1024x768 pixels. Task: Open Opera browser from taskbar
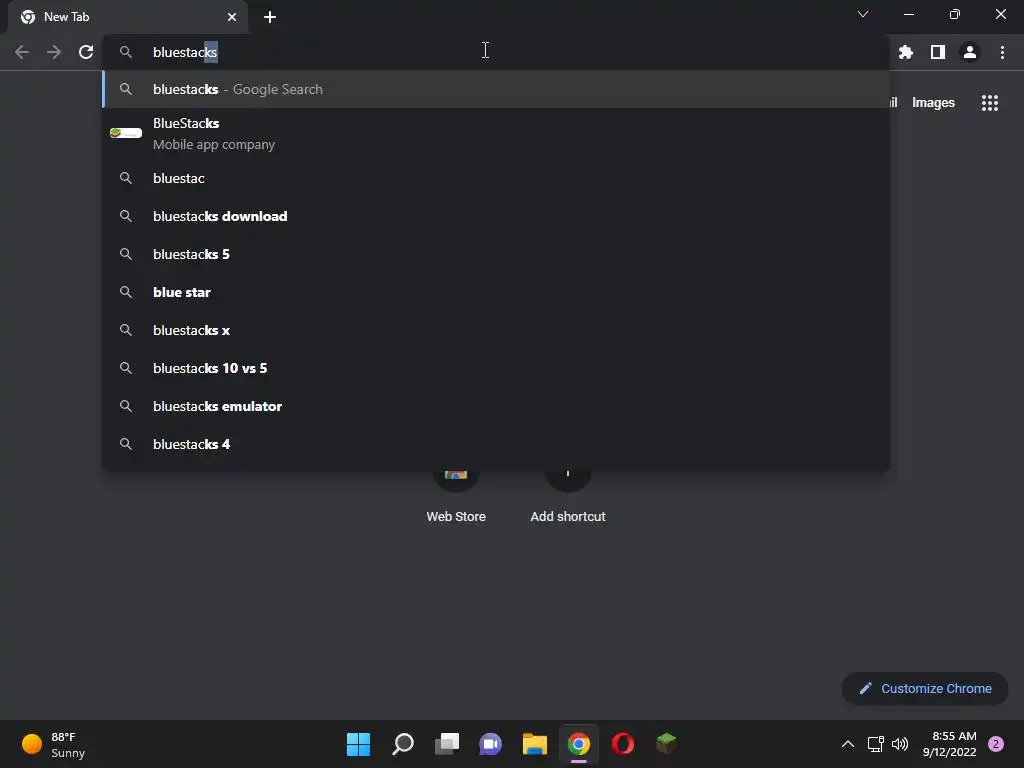pos(622,744)
